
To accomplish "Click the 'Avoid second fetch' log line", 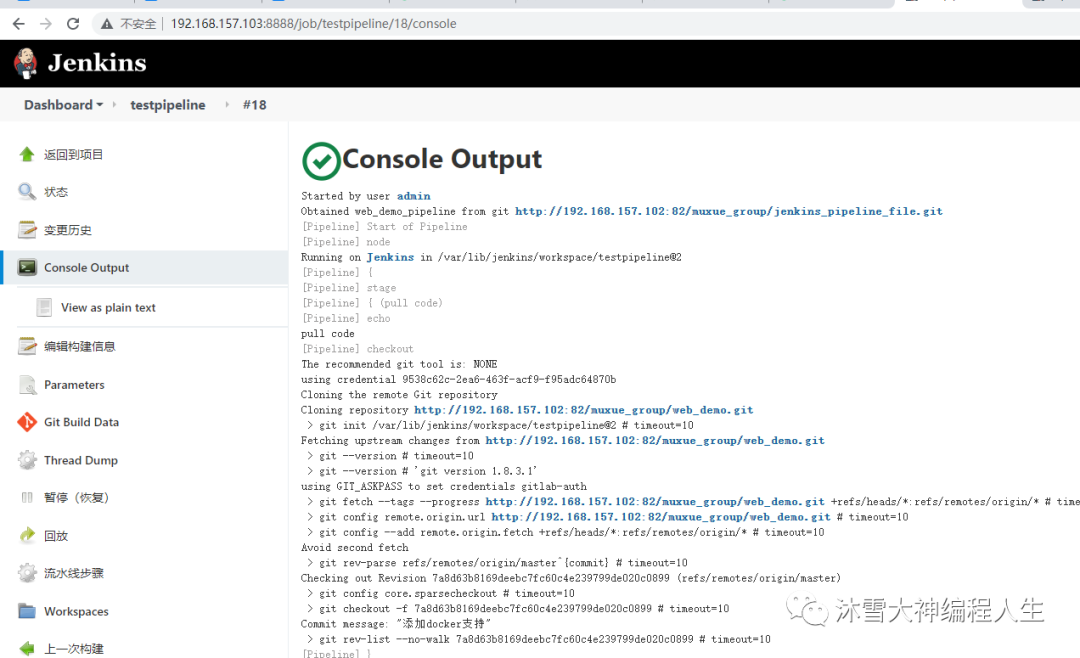I will (355, 548).
